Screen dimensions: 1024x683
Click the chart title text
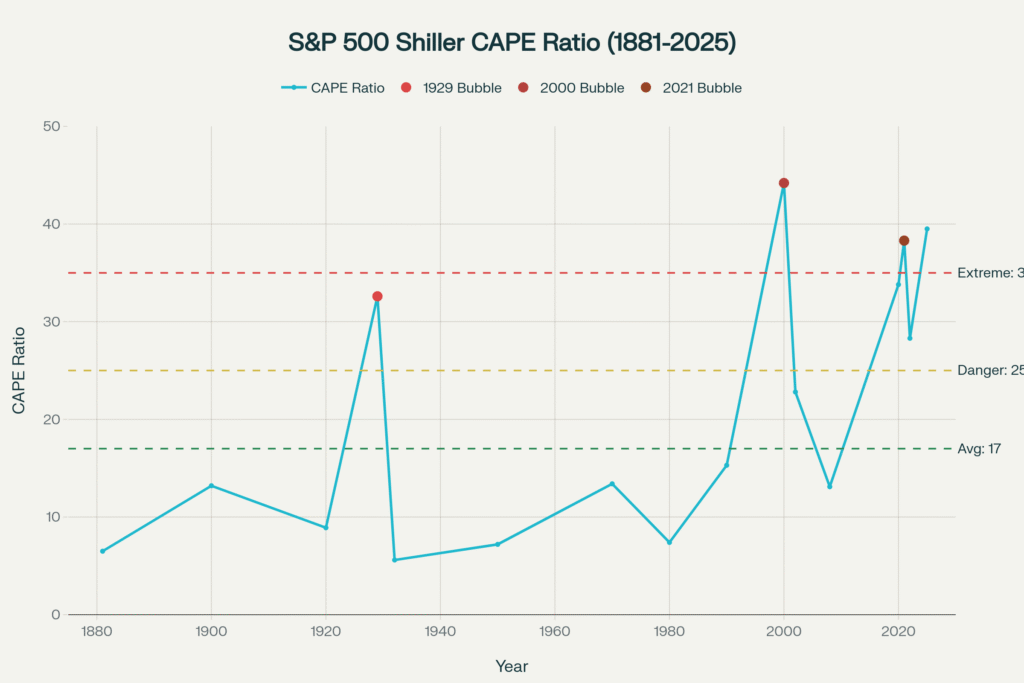[x=511, y=44]
